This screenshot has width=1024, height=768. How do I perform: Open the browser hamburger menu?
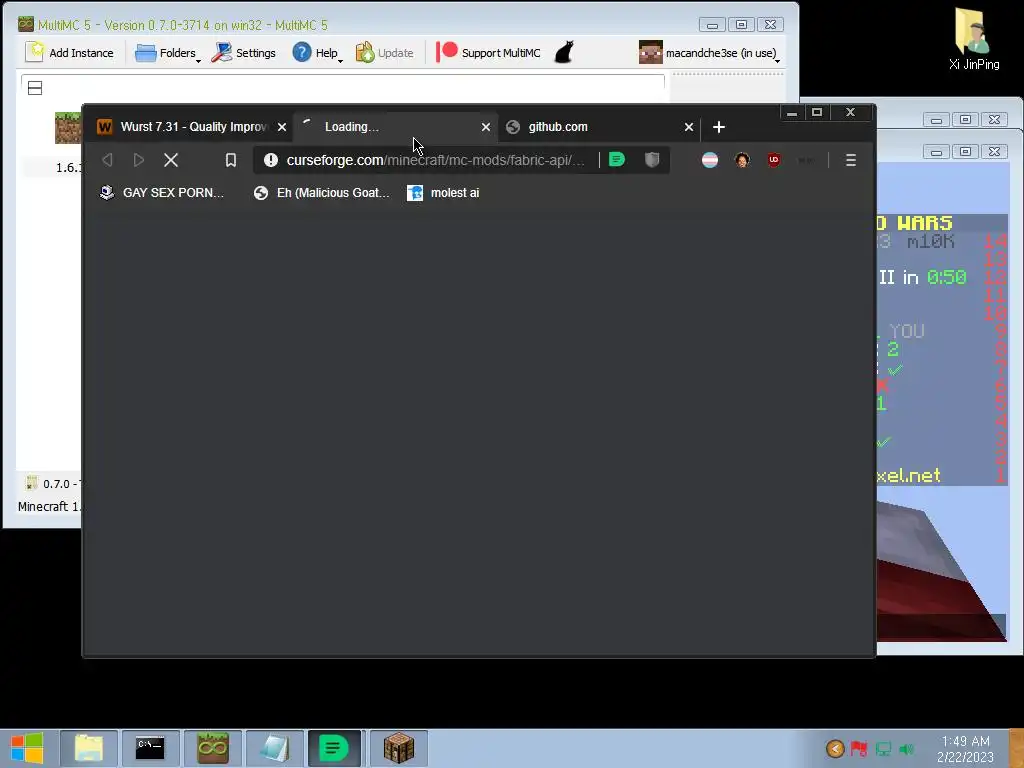point(850,160)
